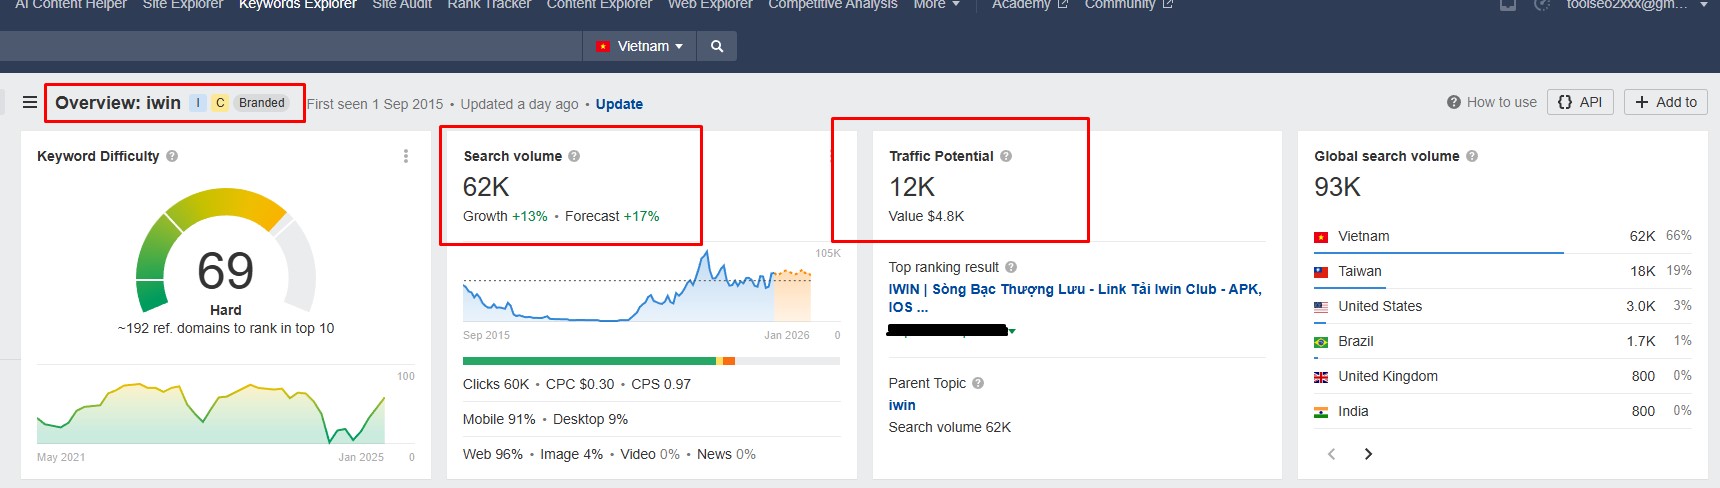This screenshot has height=488, width=1720.
Task: Click the Growth +13% value
Action: tap(505, 216)
